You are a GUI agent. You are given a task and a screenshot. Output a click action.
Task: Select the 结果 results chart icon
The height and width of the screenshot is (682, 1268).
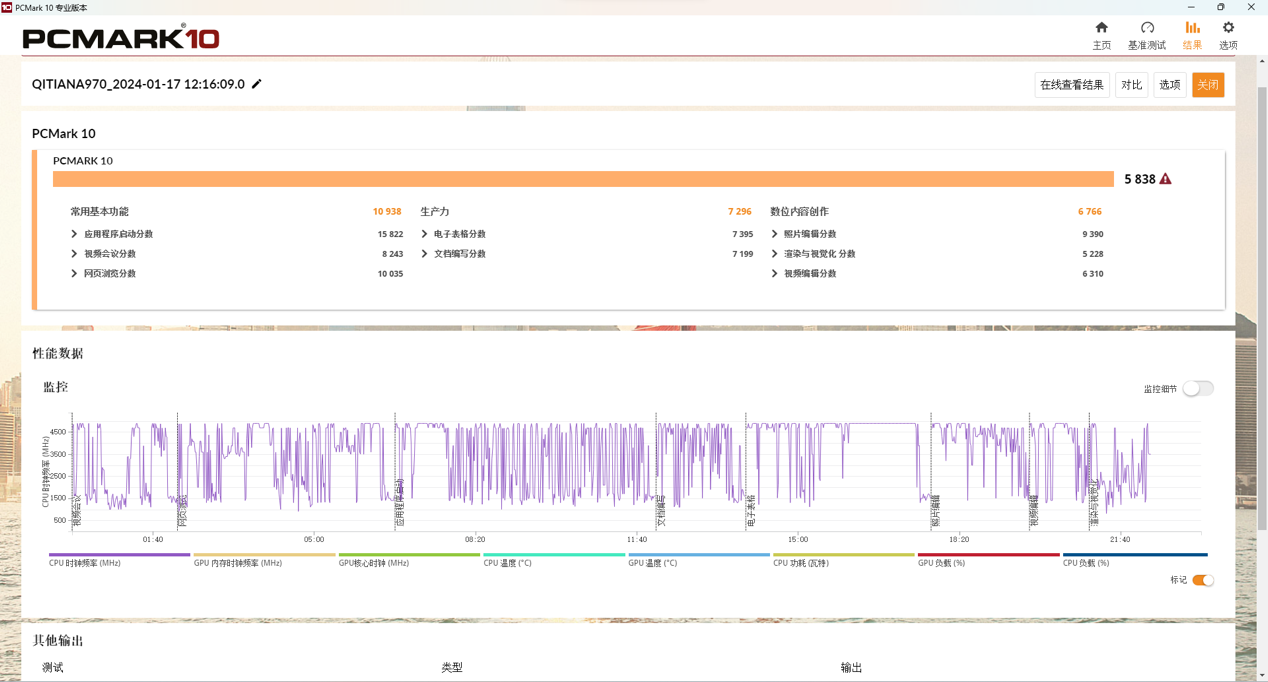tap(1192, 28)
